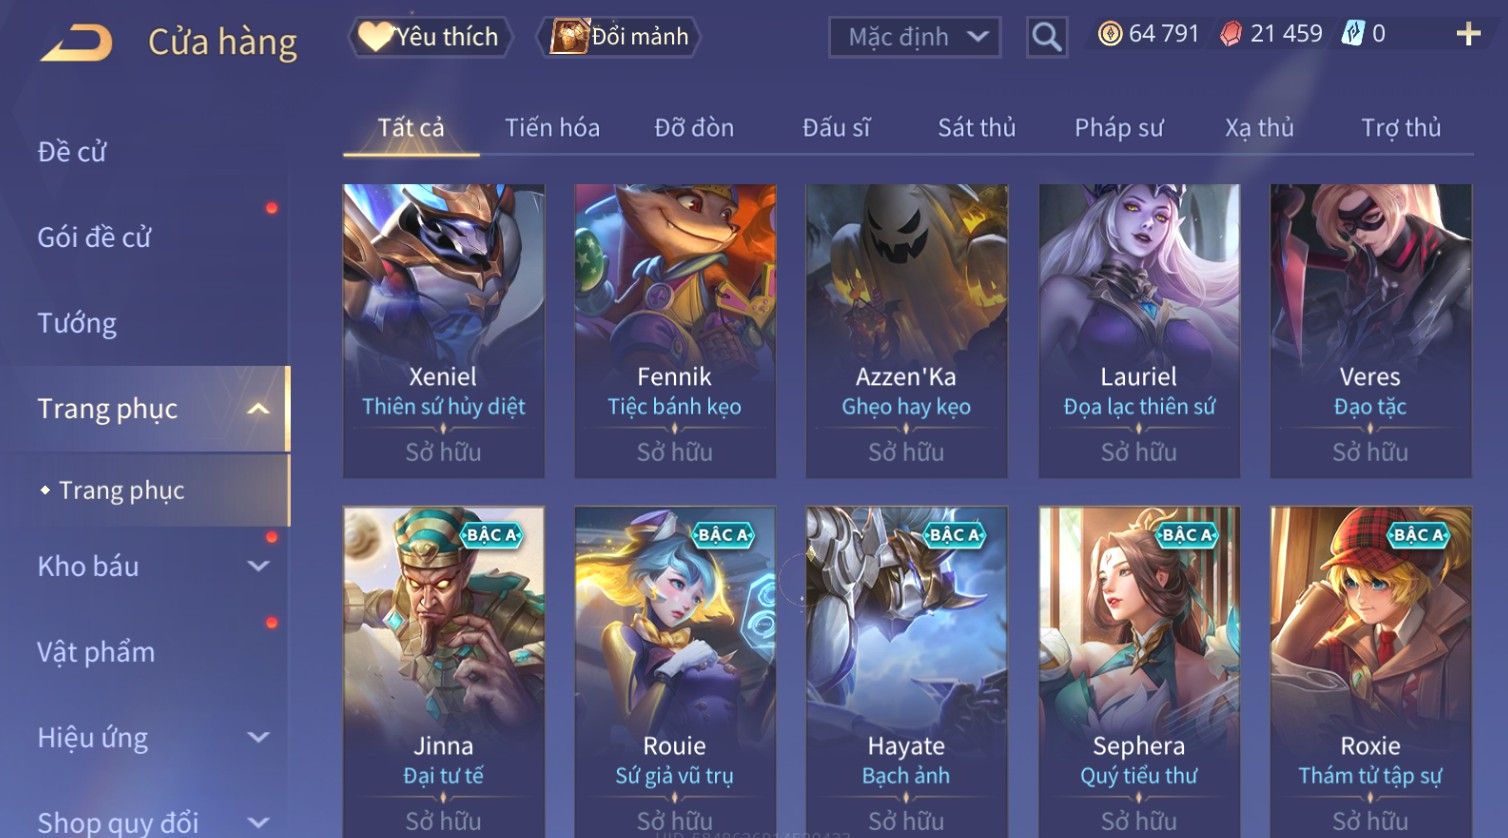Go to Đề cử in sidebar
This screenshot has height=838, width=1508.
71,152
